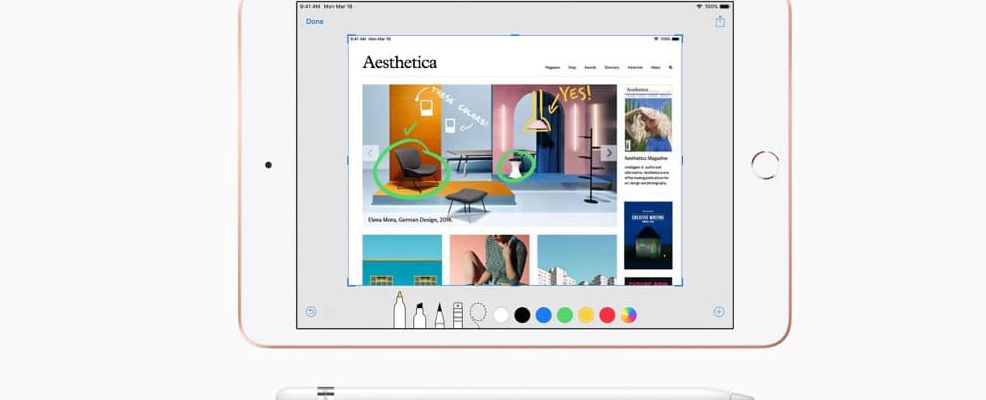
Task: Open the Aesthetica Magazine heading link
Action: coord(646,158)
